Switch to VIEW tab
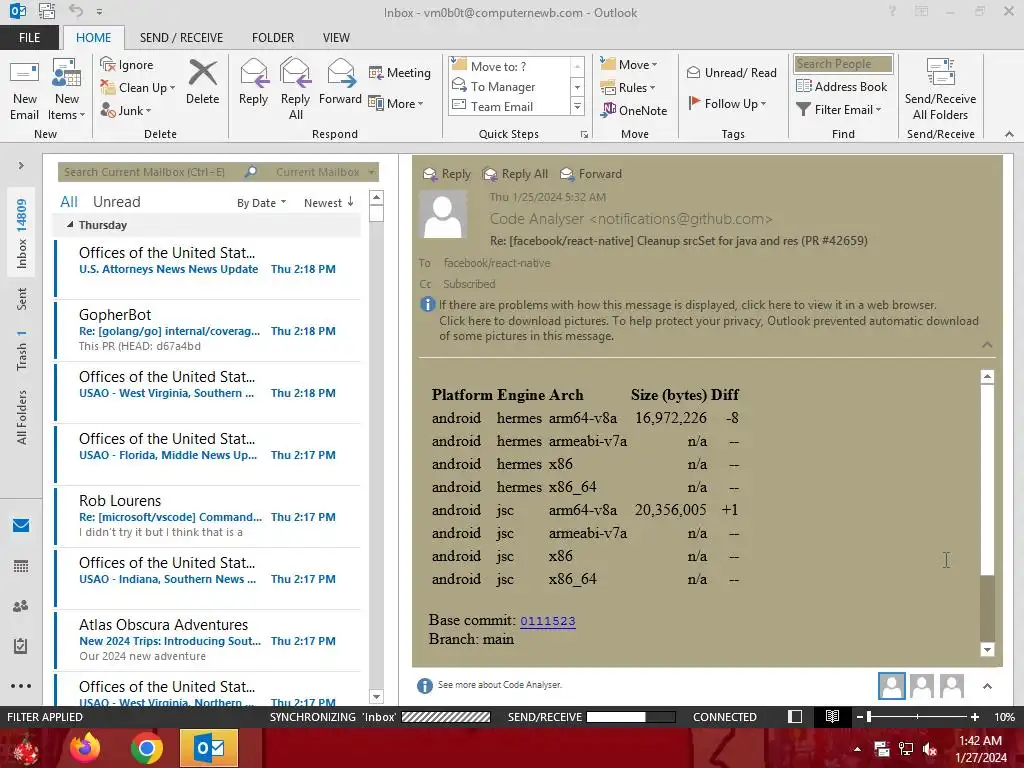 336,38
